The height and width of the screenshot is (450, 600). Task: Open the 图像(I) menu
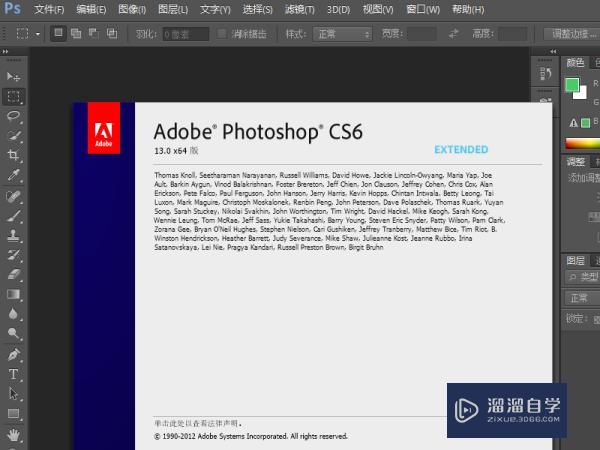pos(132,9)
